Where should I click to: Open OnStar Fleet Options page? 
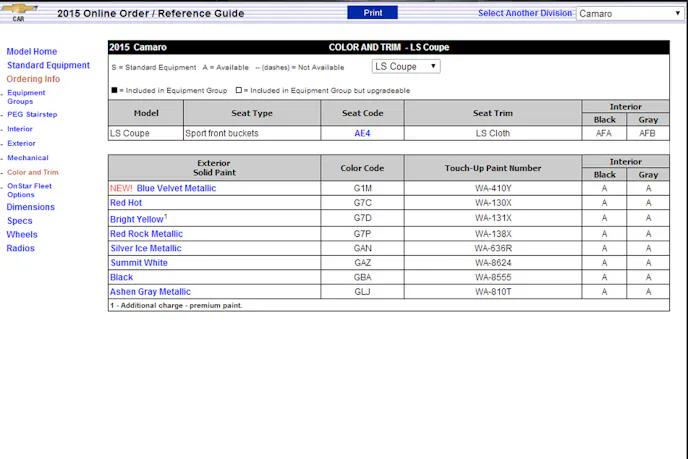29,190
